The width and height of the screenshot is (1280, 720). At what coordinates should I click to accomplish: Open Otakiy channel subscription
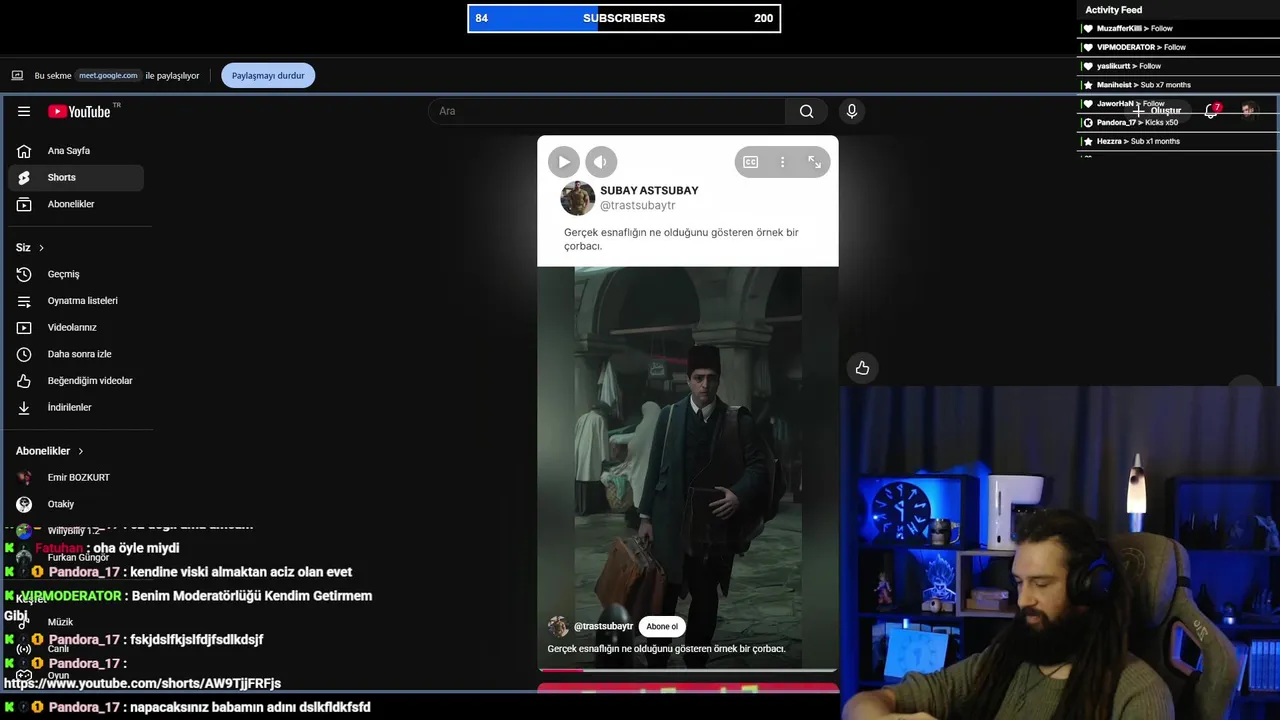pyautogui.click(x=76, y=504)
